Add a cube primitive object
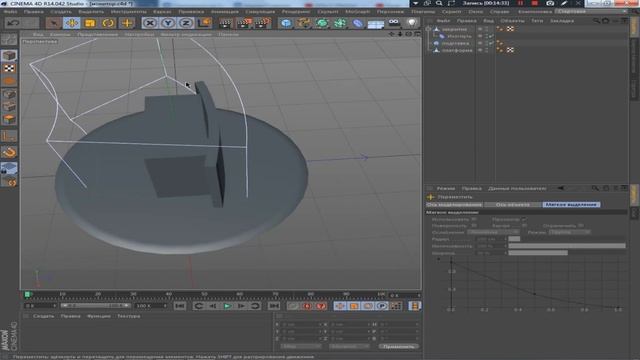The width and height of the screenshot is (640, 360). click(286, 23)
